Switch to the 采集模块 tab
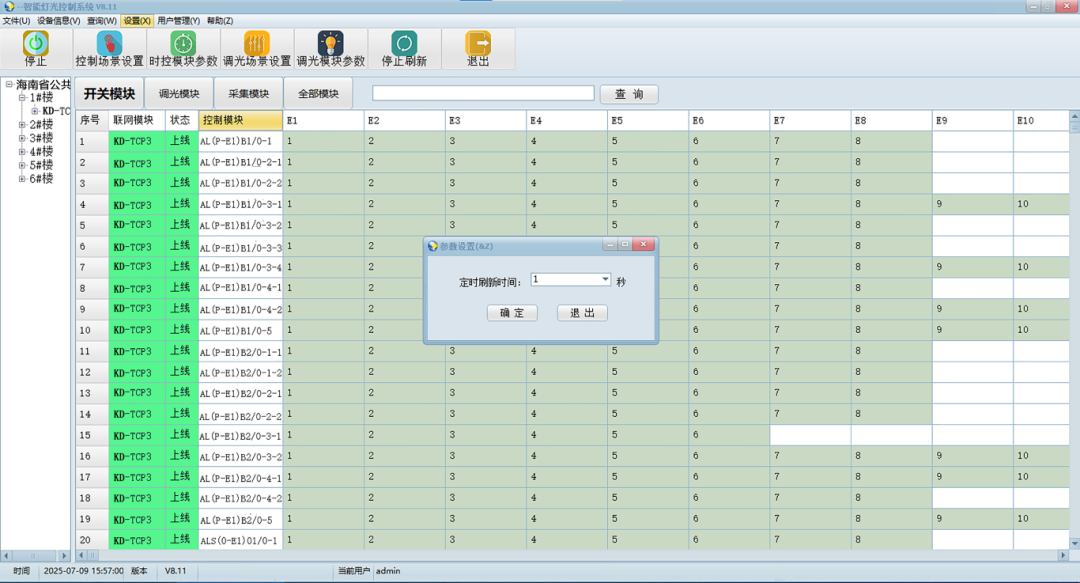The height and width of the screenshot is (583, 1080). (x=248, y=94)
